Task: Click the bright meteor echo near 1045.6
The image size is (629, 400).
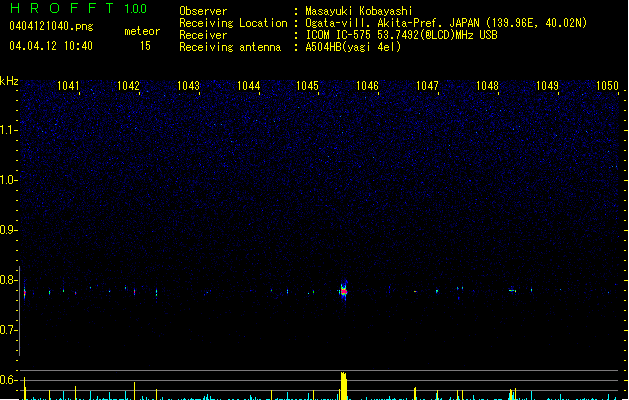Action: click(x=343, y=290)
